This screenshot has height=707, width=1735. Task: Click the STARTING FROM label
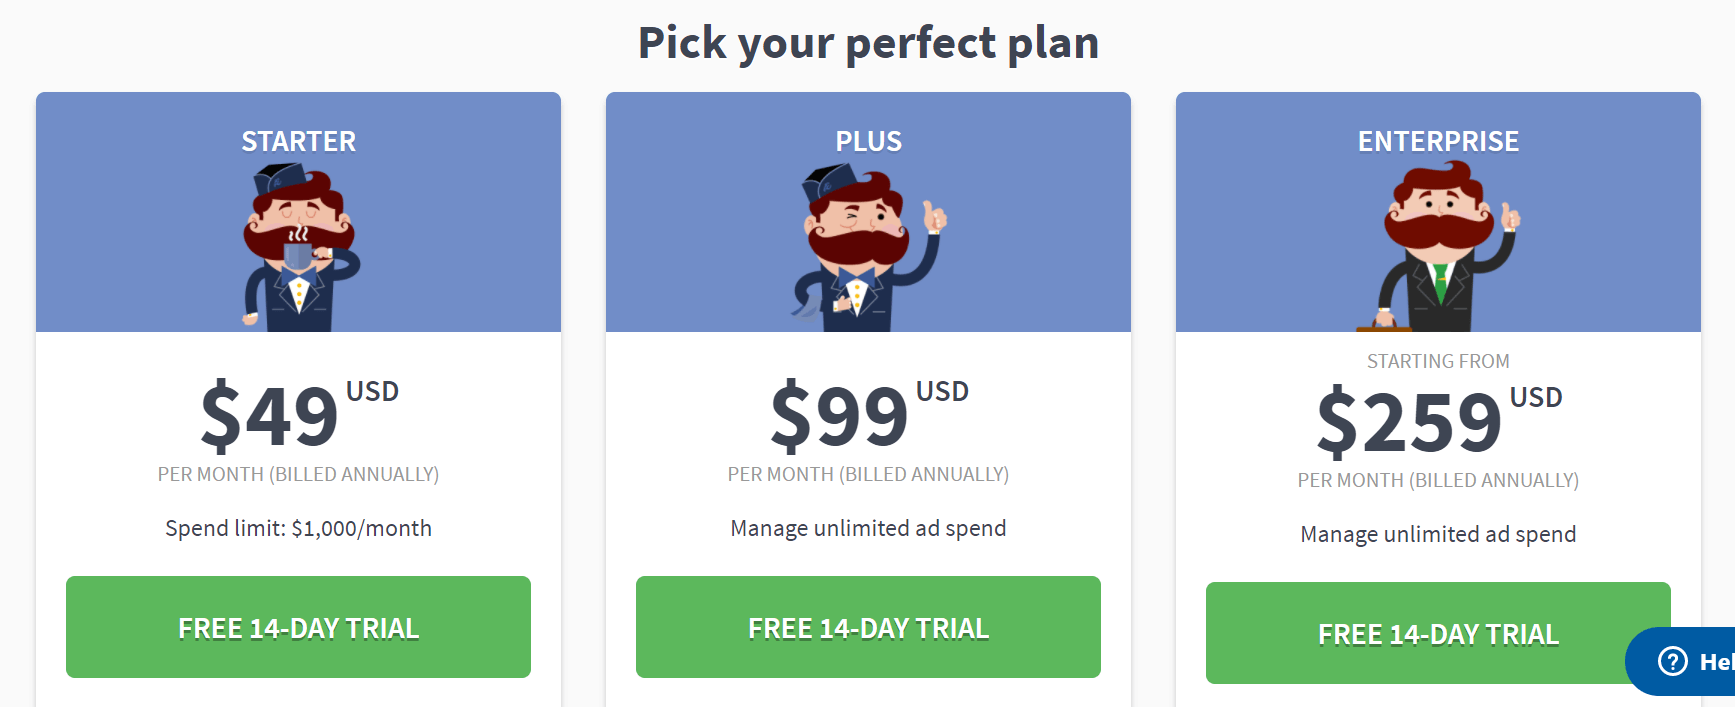coord(1438,361)
